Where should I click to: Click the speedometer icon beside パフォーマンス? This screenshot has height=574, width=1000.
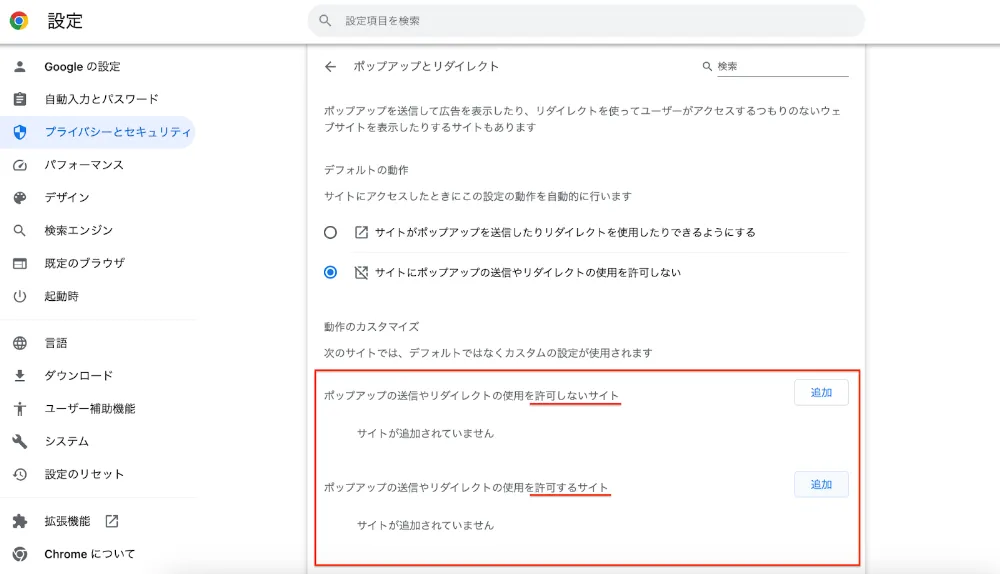coord(20,165)
